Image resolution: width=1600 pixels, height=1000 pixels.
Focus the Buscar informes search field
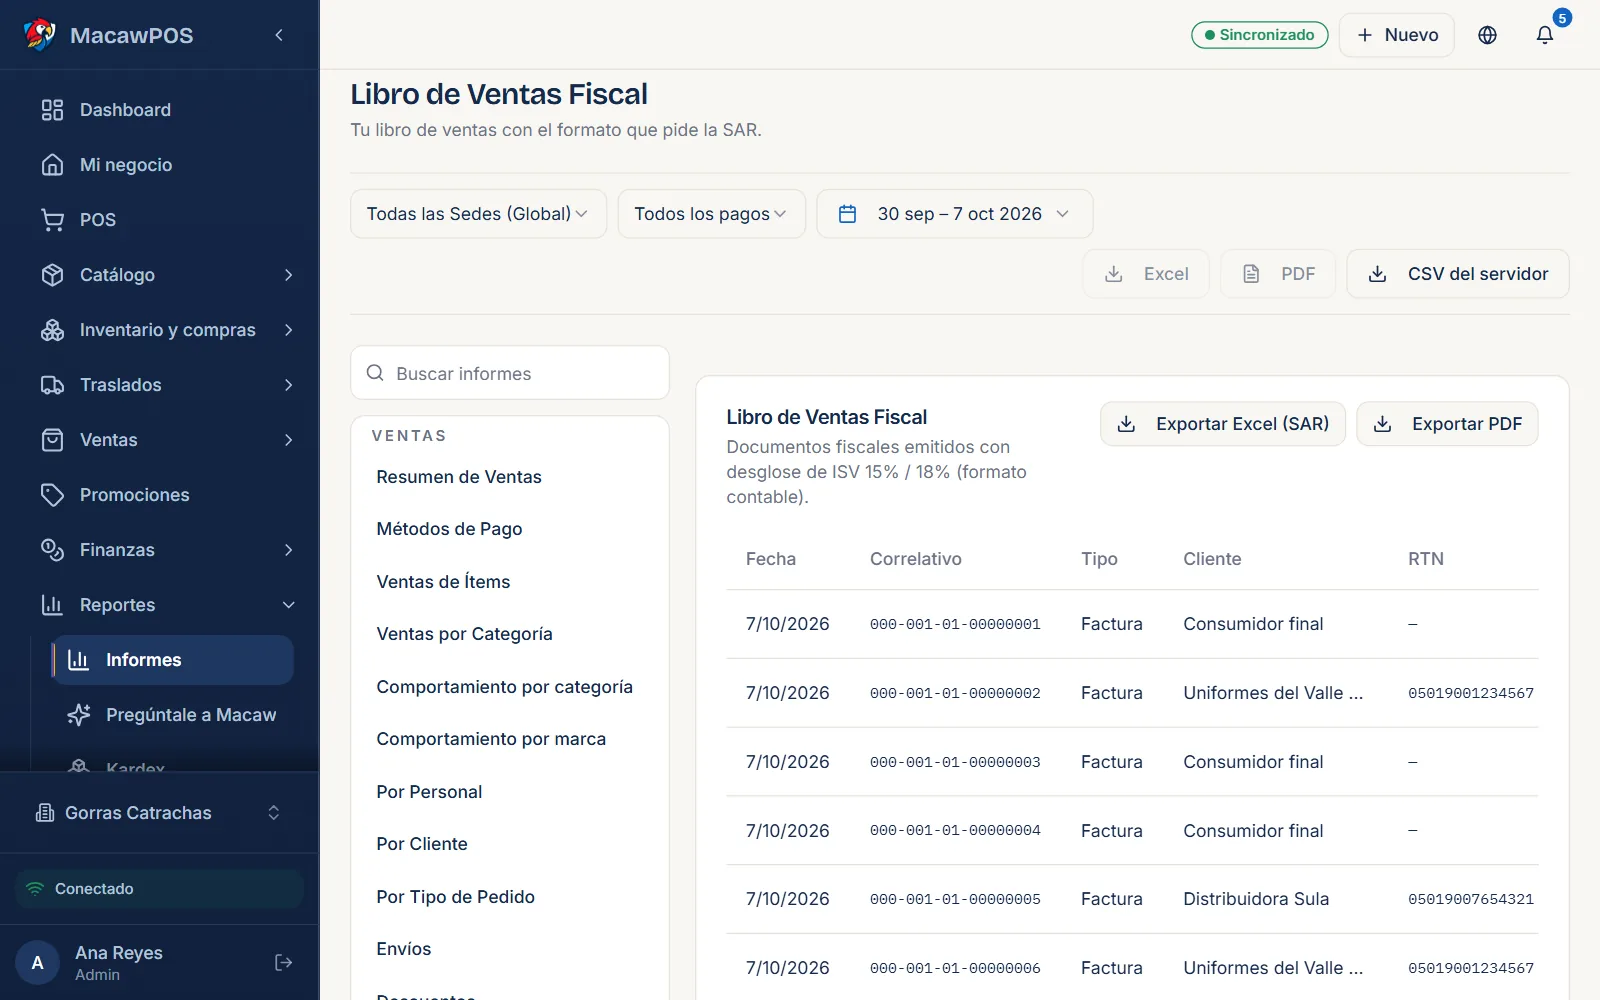[510, 373]
